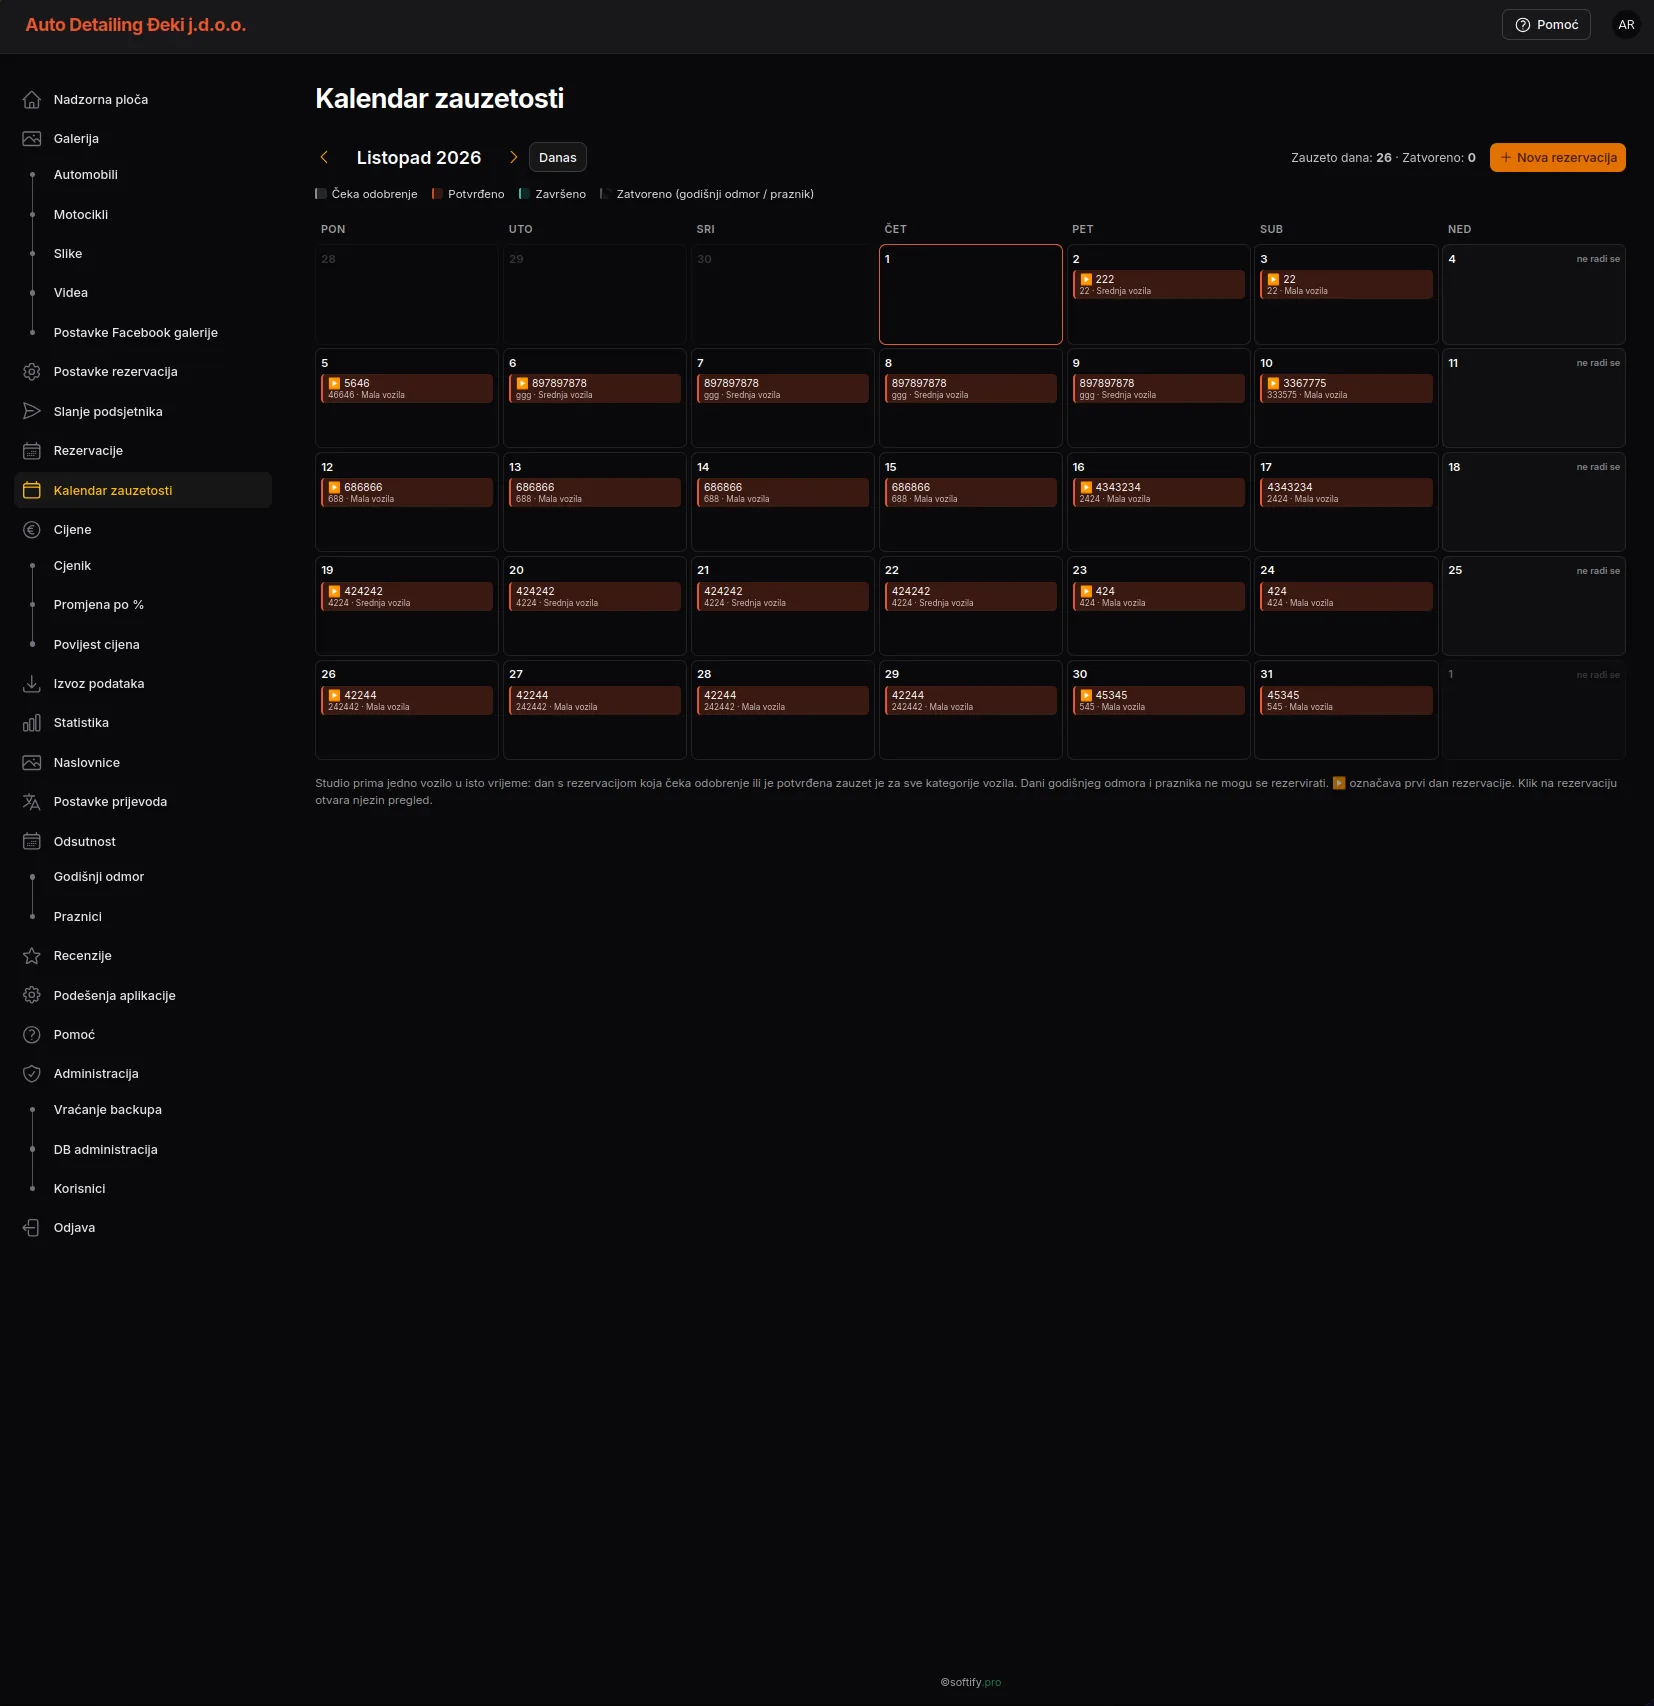The height and width of the screenshot is (1706, 1654).
Task: Click the Auto Detailing Đeki j.d.o.o. logo
Action: 136,25
